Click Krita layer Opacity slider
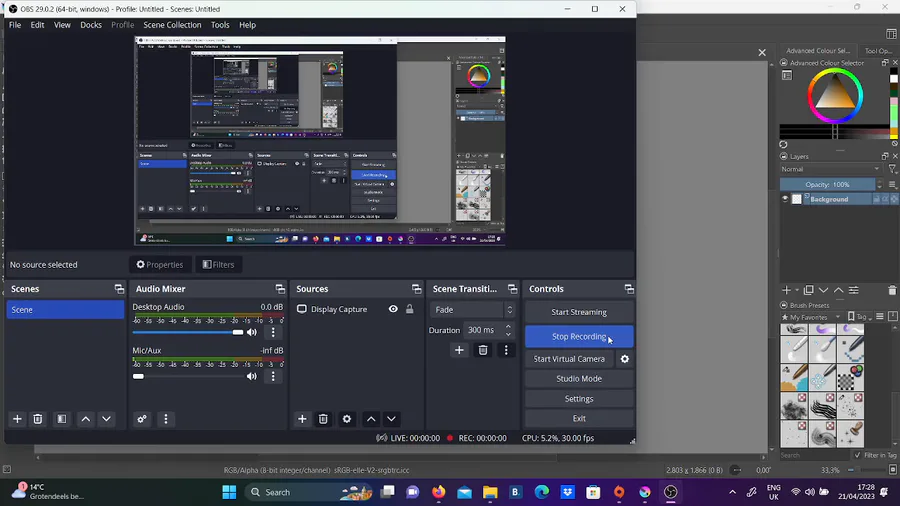Screen dimensions: 900x506 [x=827, y=185]
